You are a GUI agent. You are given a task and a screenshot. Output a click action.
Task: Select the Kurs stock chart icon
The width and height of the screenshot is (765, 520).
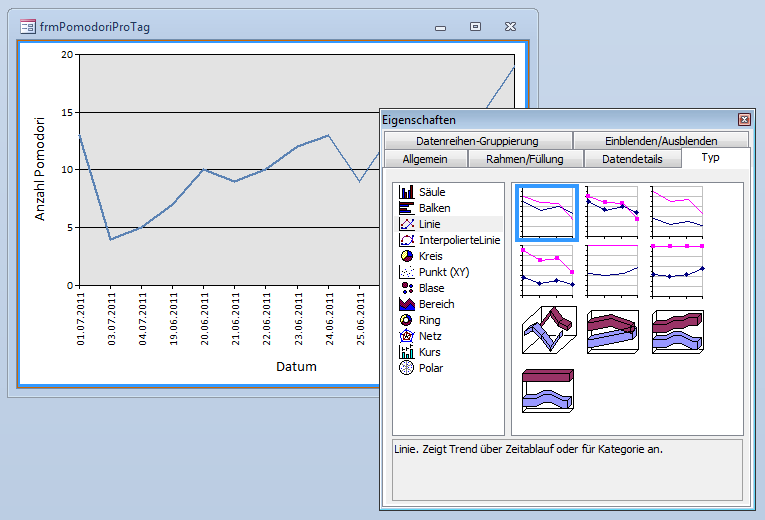(x=406, y=352)
